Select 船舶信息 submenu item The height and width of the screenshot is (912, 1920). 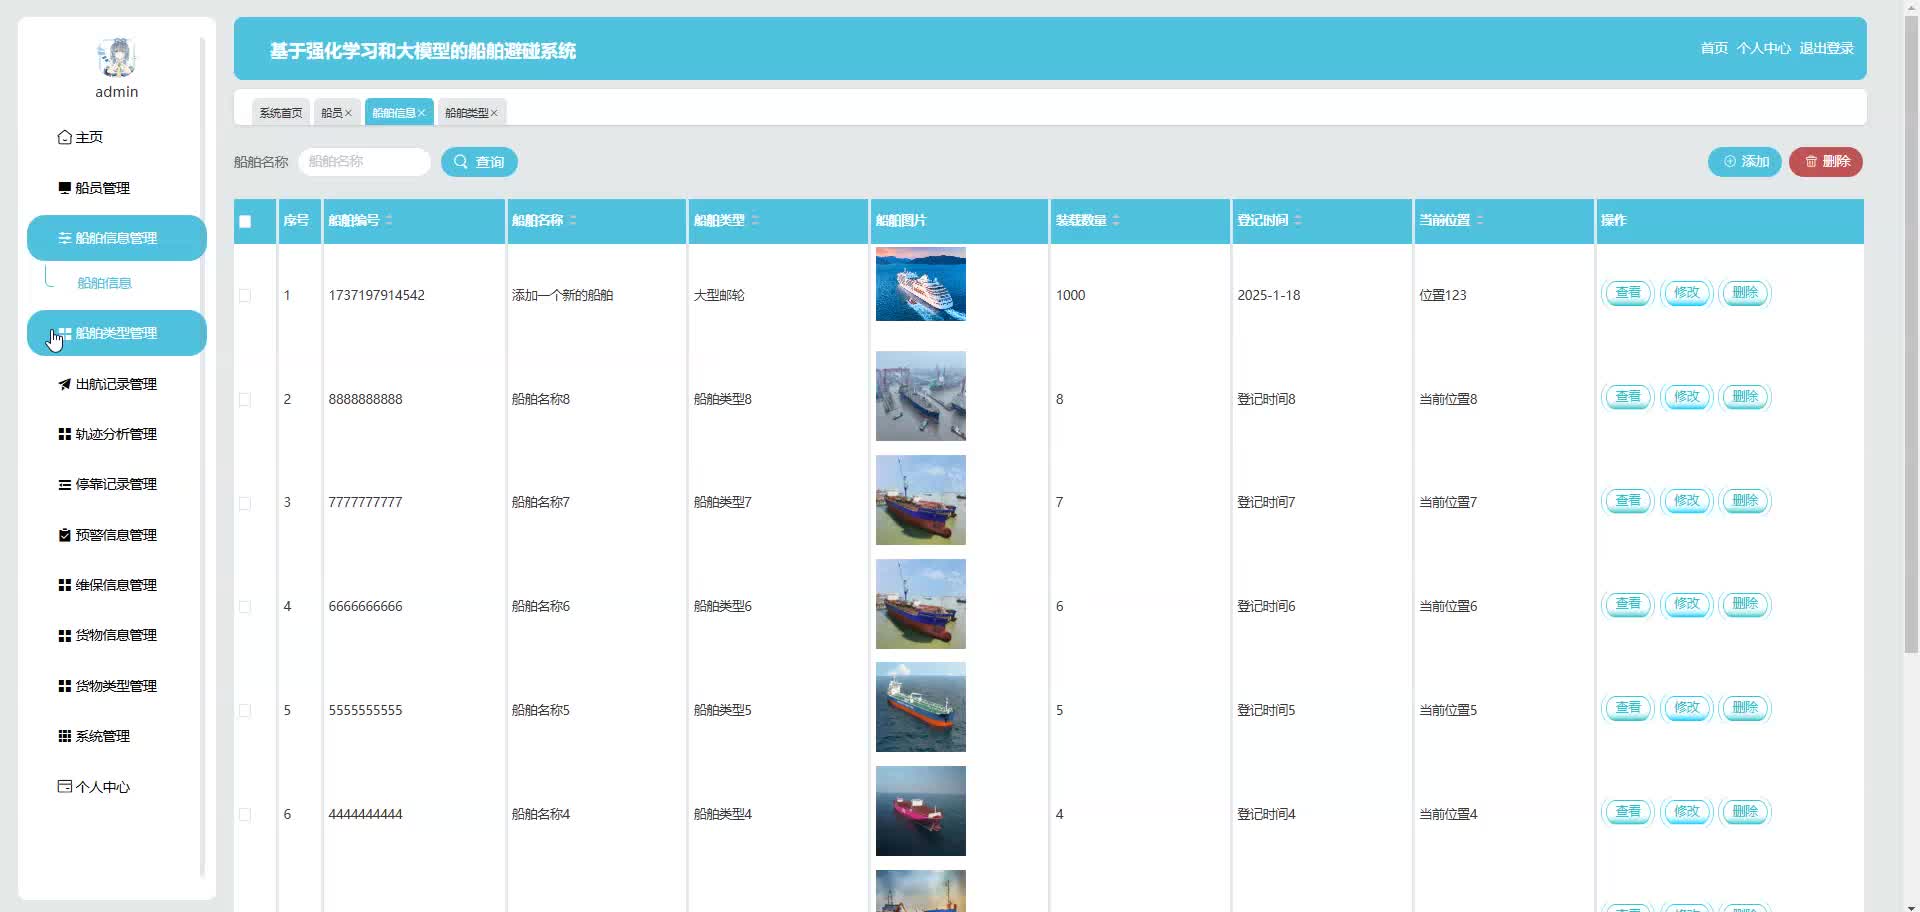(105, 283)
